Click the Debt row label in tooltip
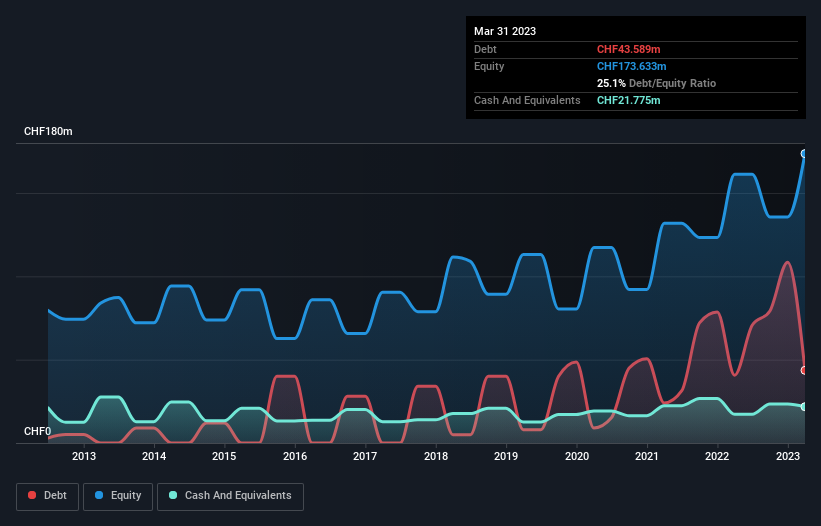 485,49
